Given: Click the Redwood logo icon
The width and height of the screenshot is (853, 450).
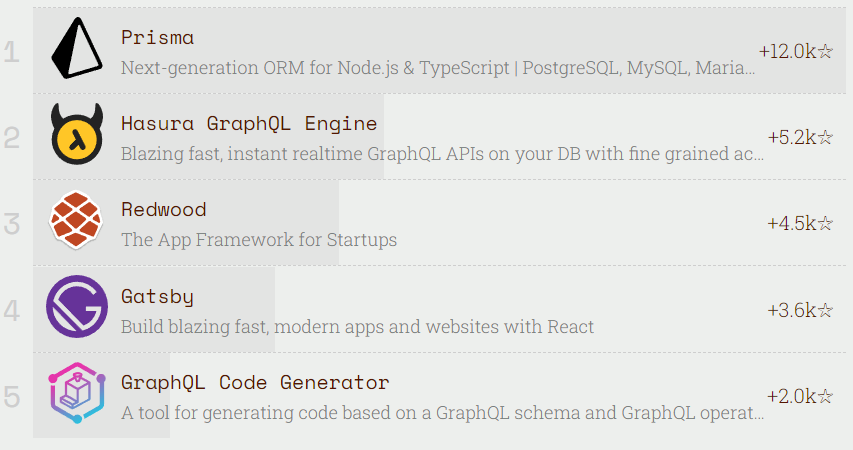Looking at the screenshot, I should point(77,222).
